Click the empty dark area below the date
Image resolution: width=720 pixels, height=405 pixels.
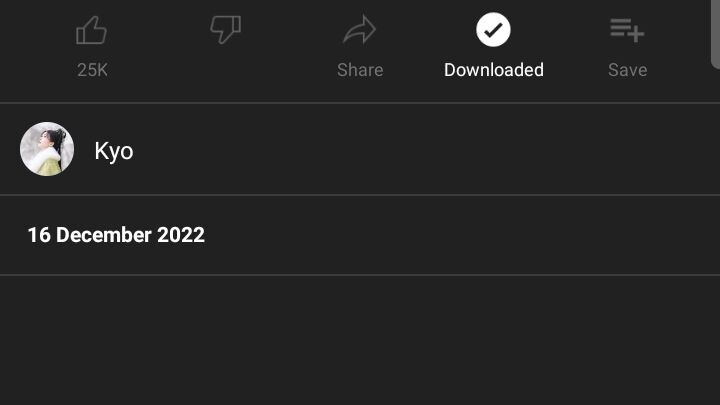pos(360,340)
